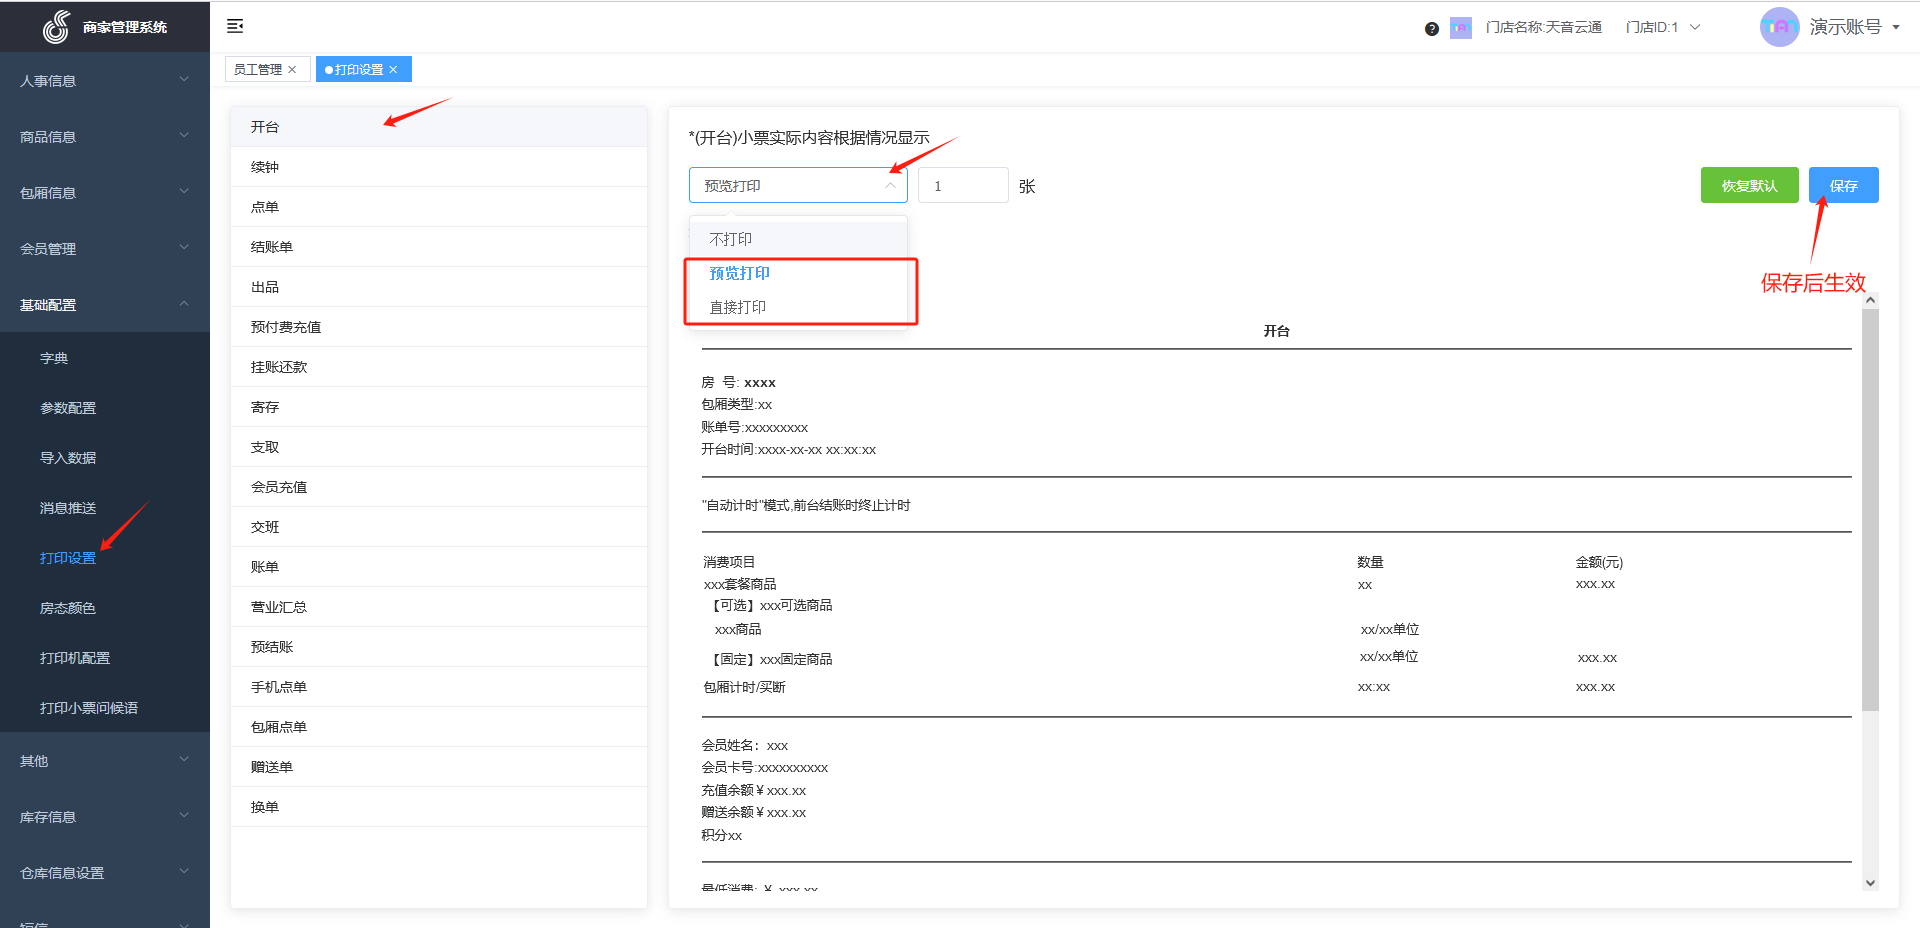This screenshot has height=928, width=1920.
Task: Open the 预览打印 print mode combo box
Action: click(798, 185)
